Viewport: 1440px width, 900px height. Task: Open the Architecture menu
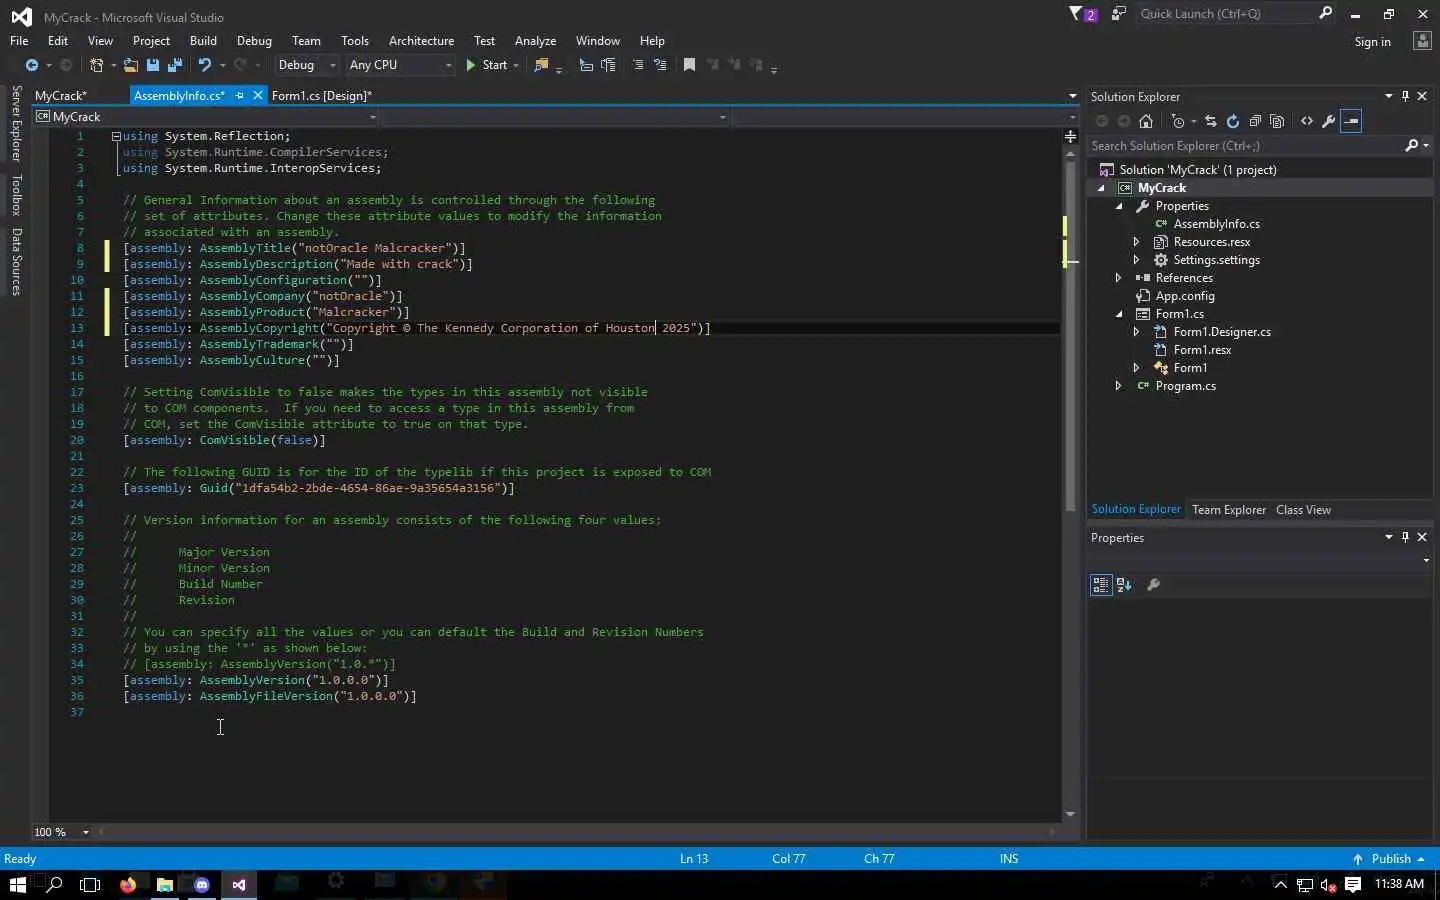[421, 41]
